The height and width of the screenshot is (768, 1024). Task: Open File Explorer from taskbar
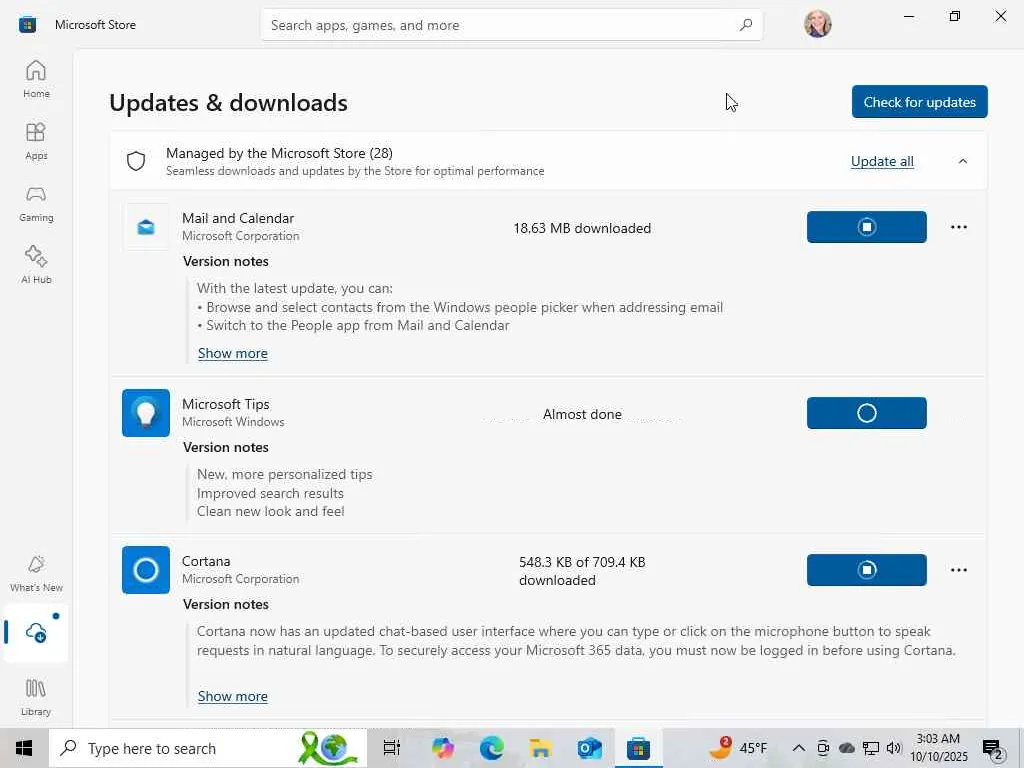(540, 748)
